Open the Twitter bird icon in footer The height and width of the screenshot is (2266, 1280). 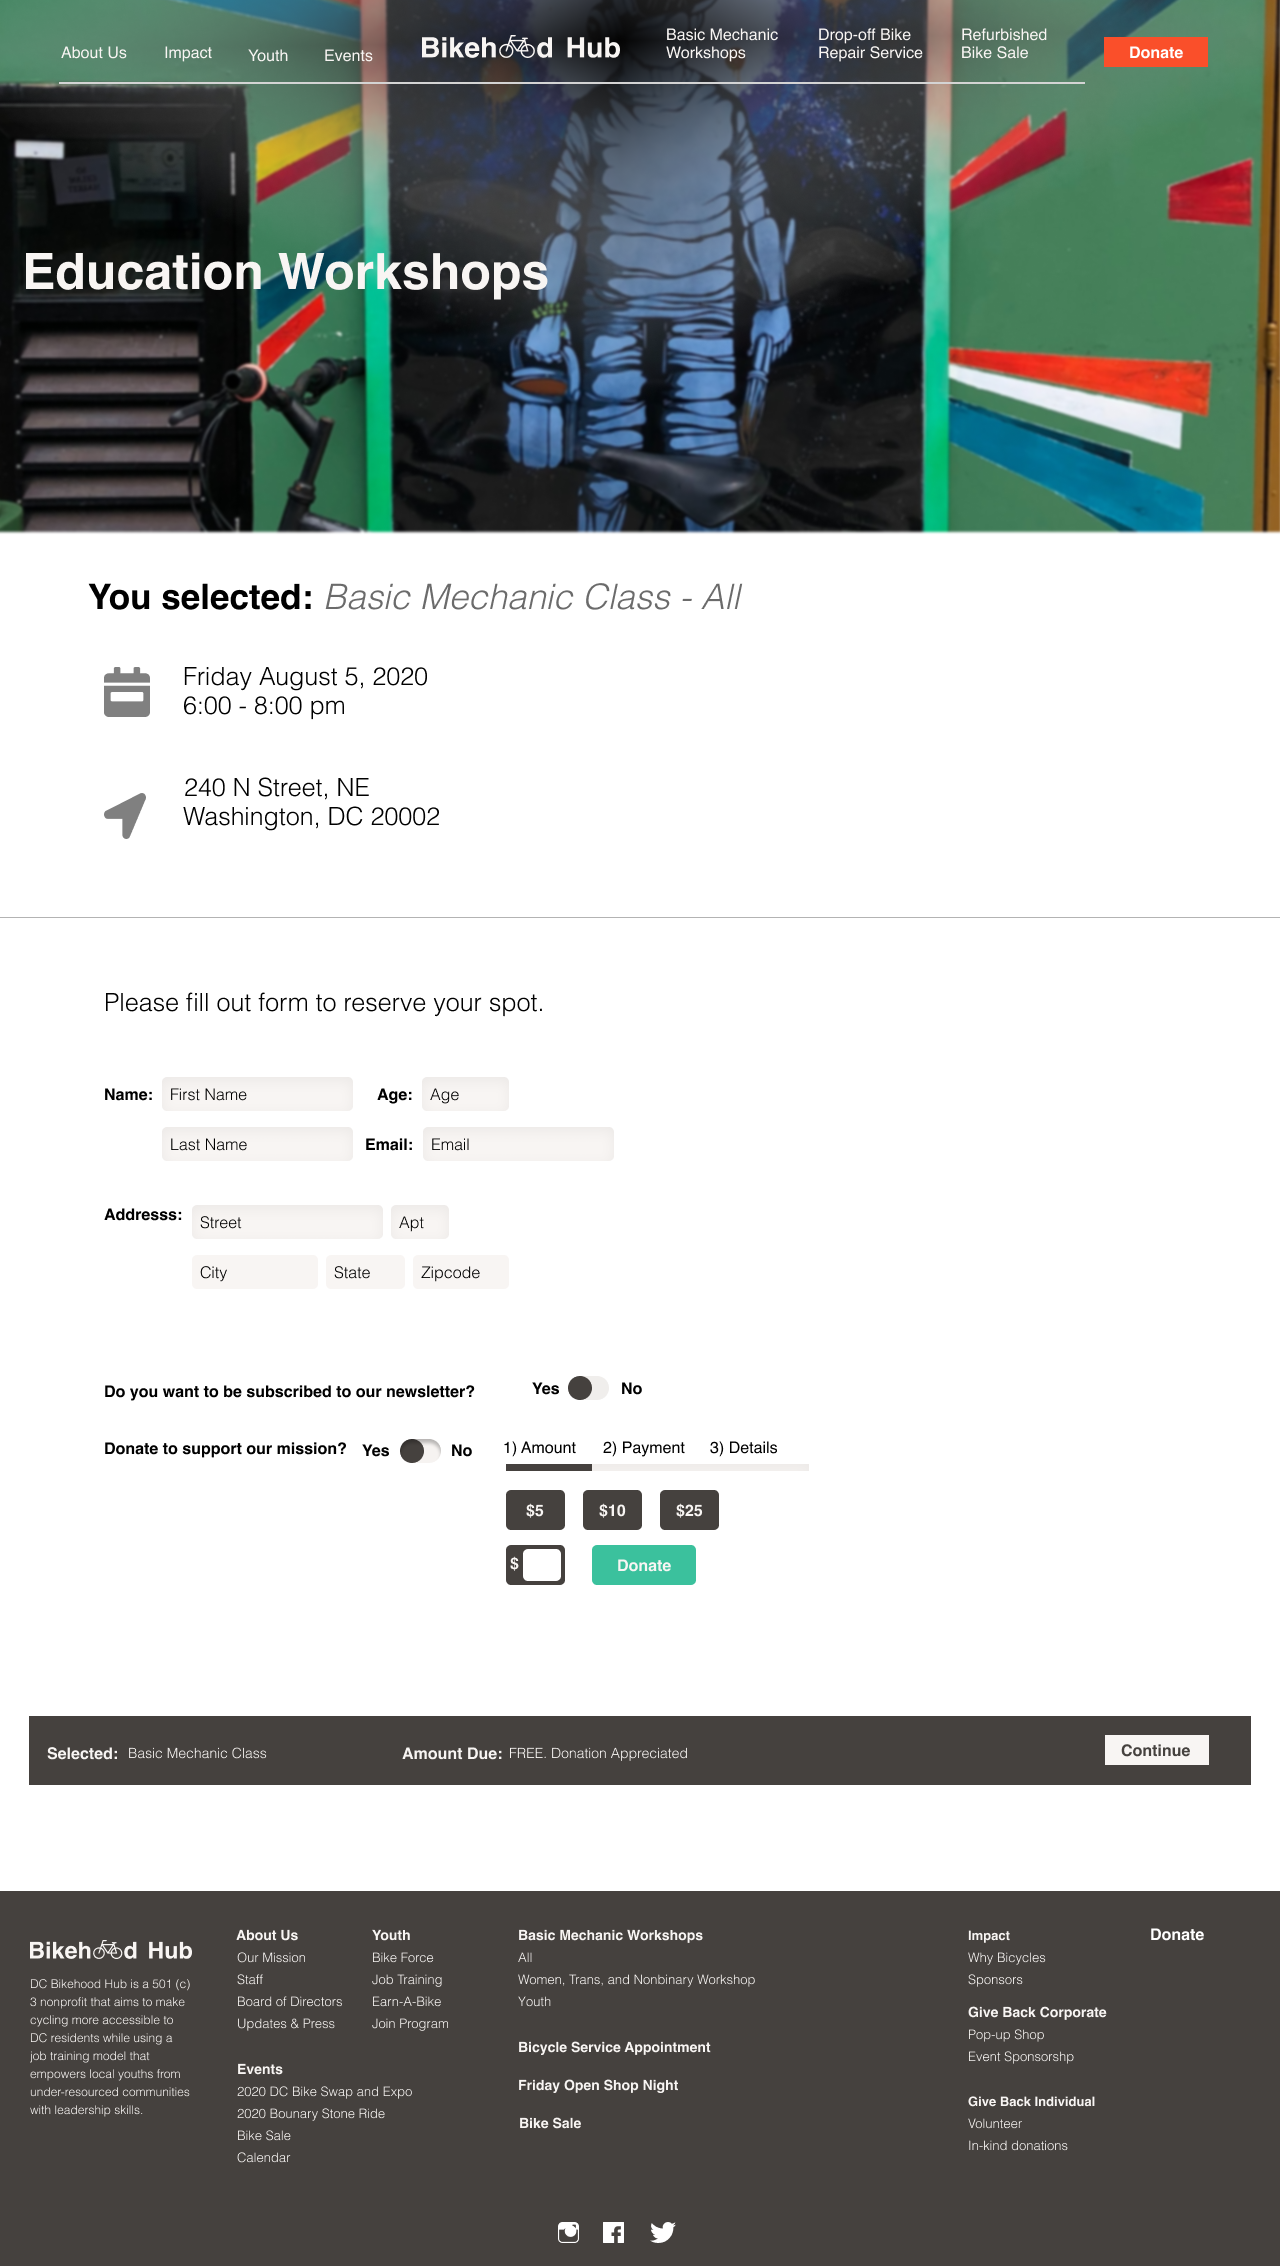(x=663, y=2232)
